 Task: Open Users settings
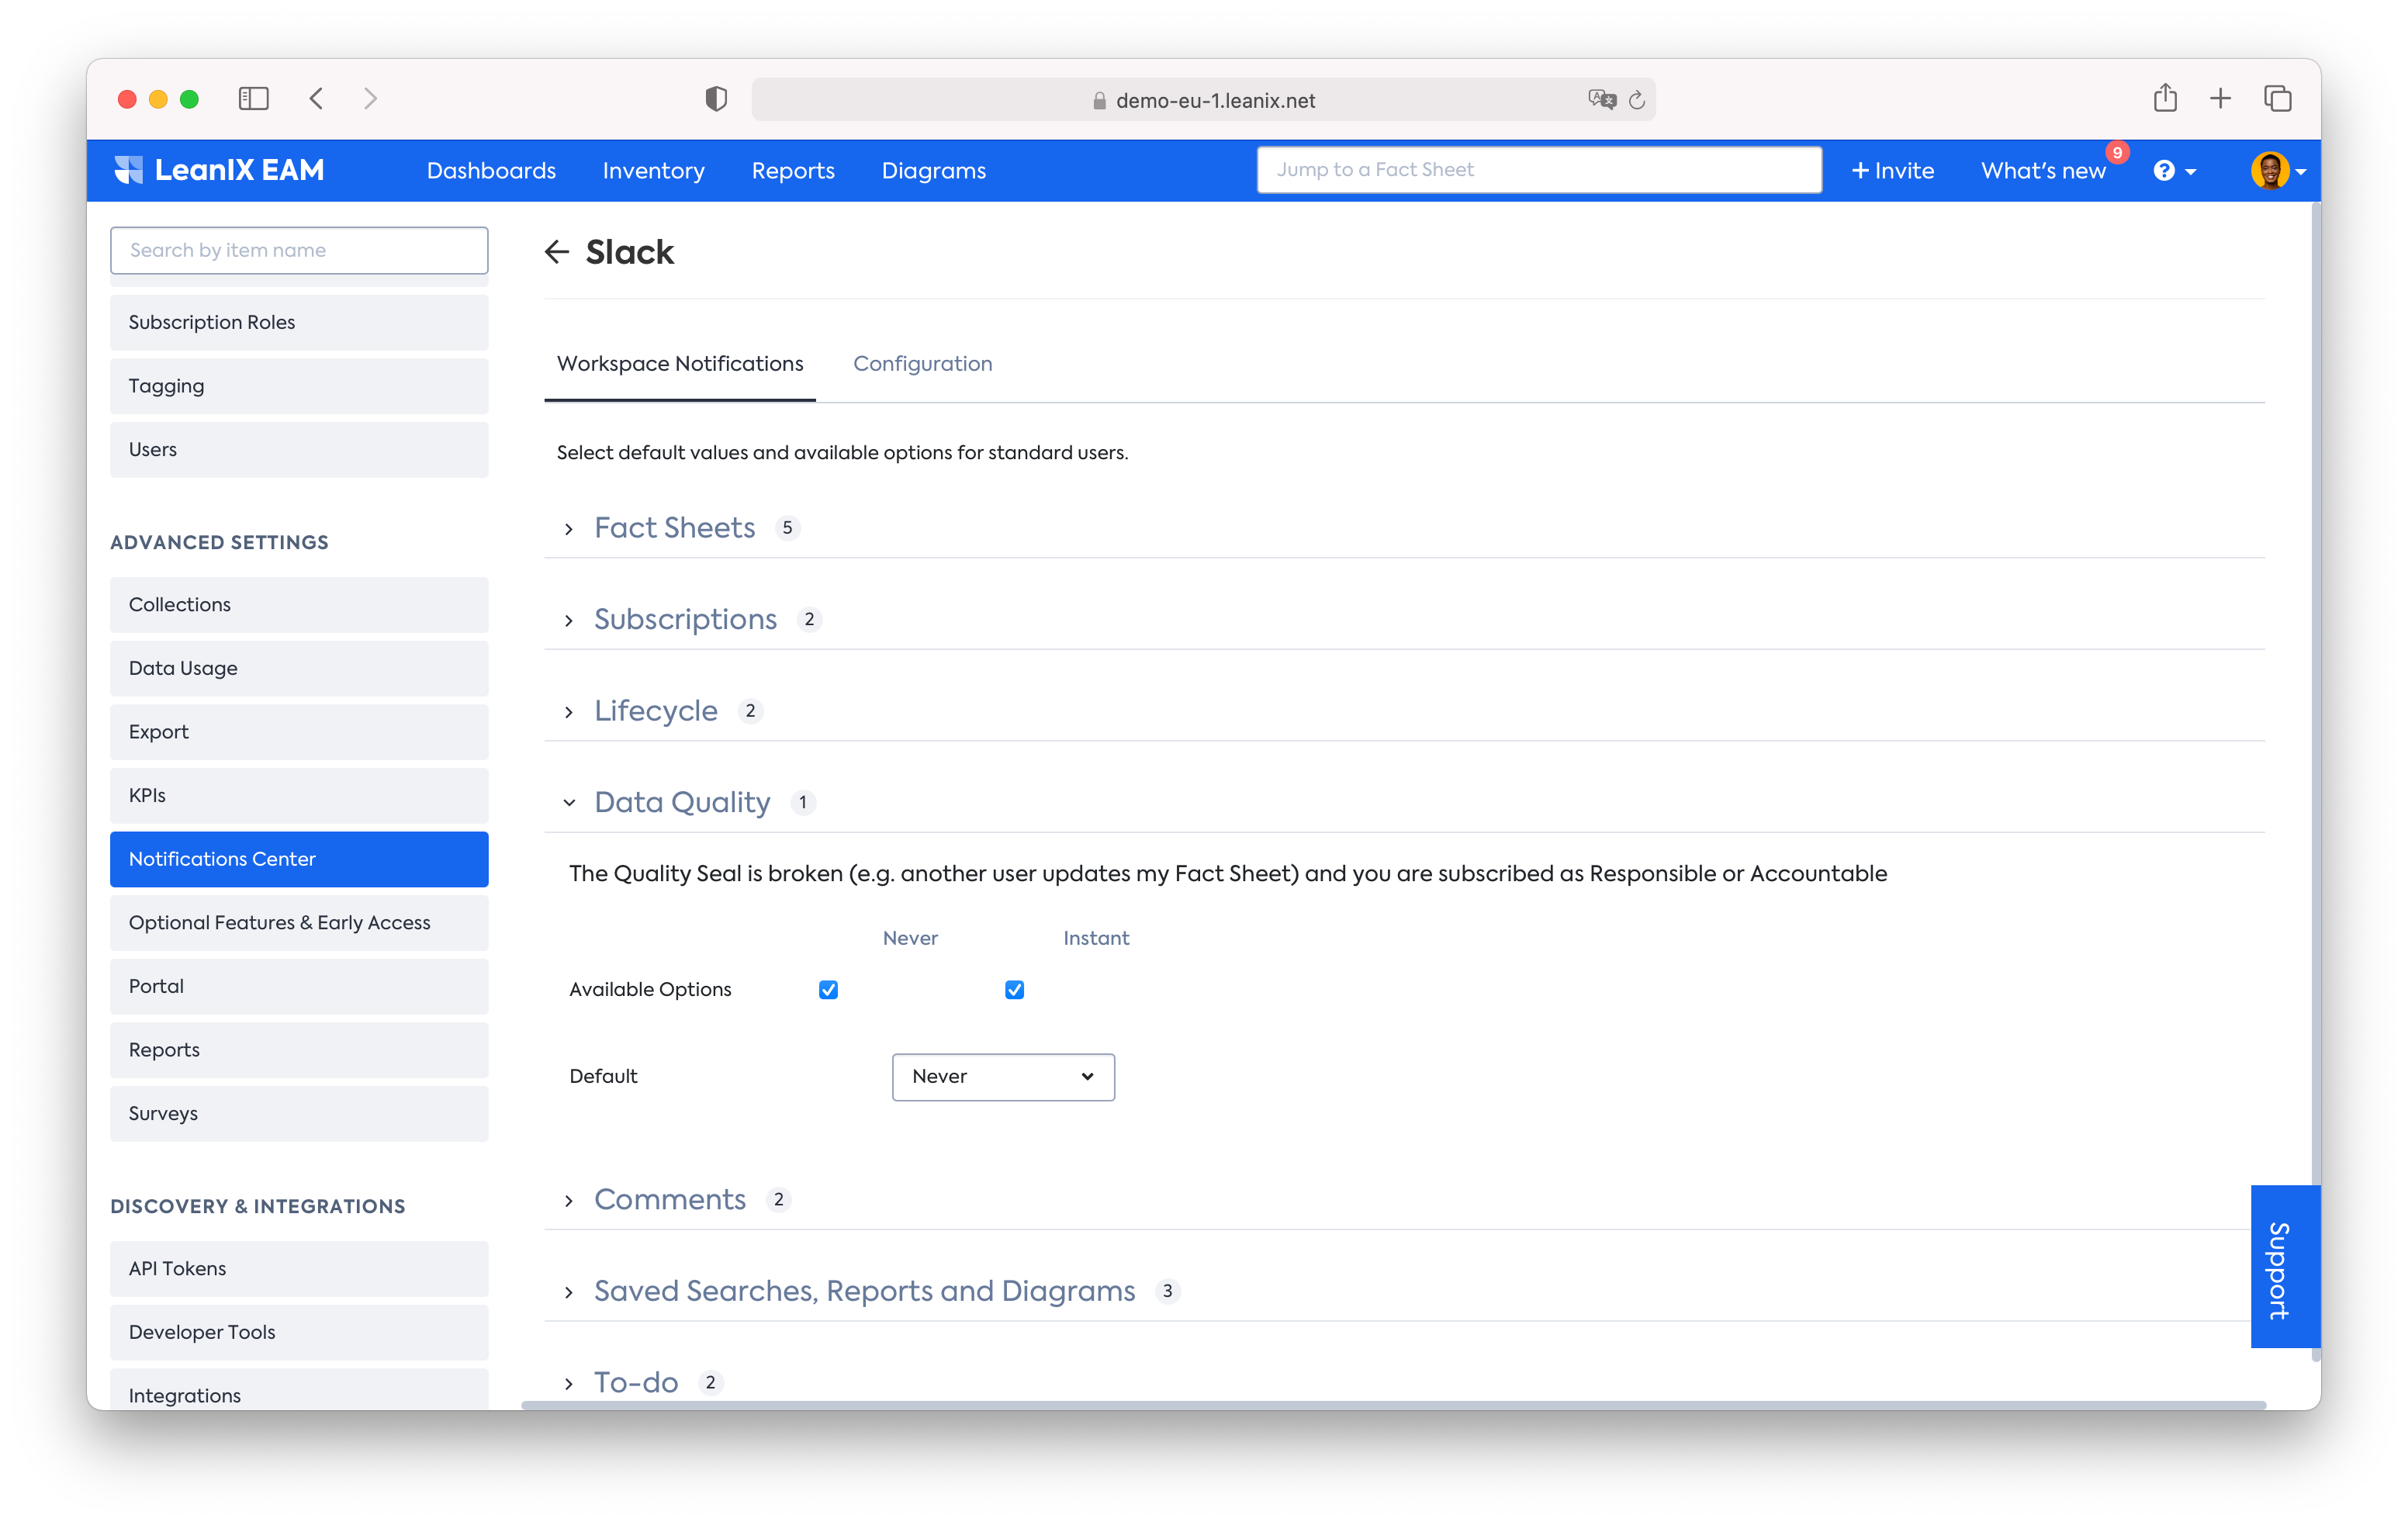coord(299,450)
